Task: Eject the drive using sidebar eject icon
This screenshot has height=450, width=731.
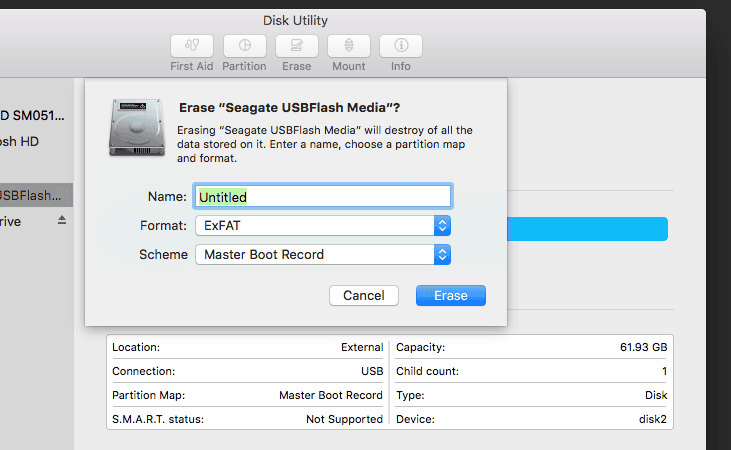Action: pos(62,220)
